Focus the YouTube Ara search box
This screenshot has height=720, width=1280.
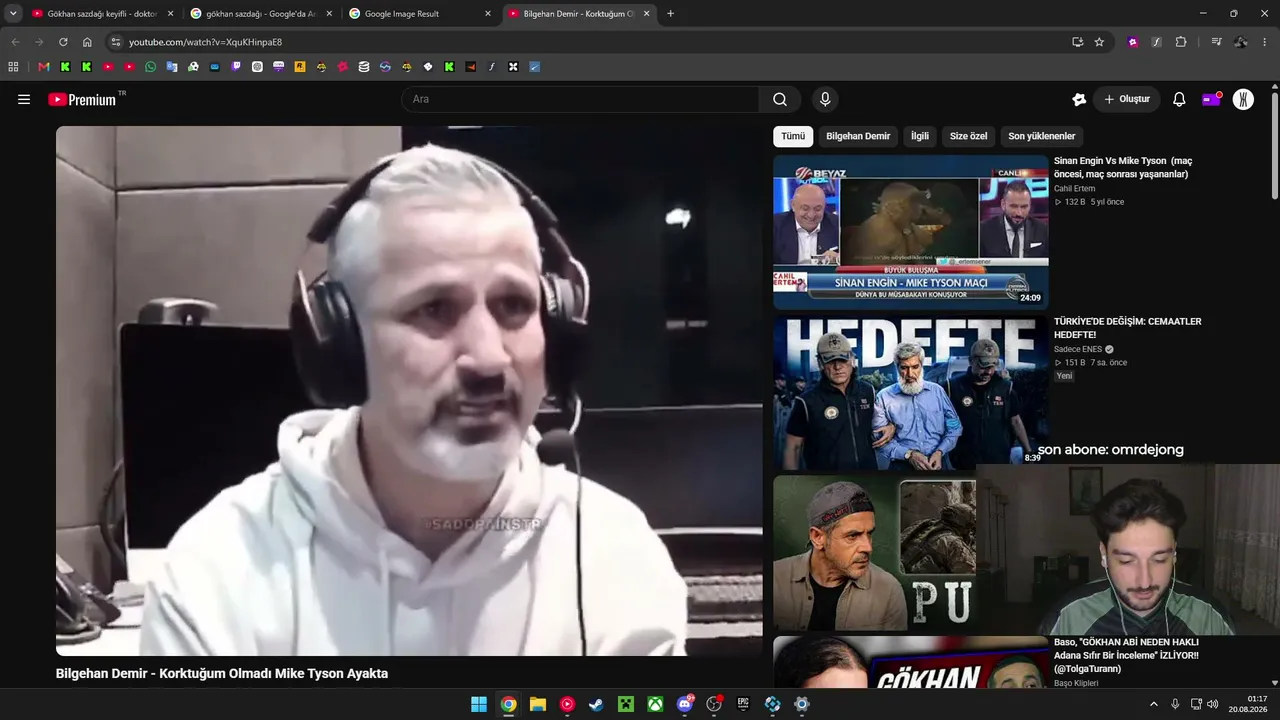[x=580, y=99]
